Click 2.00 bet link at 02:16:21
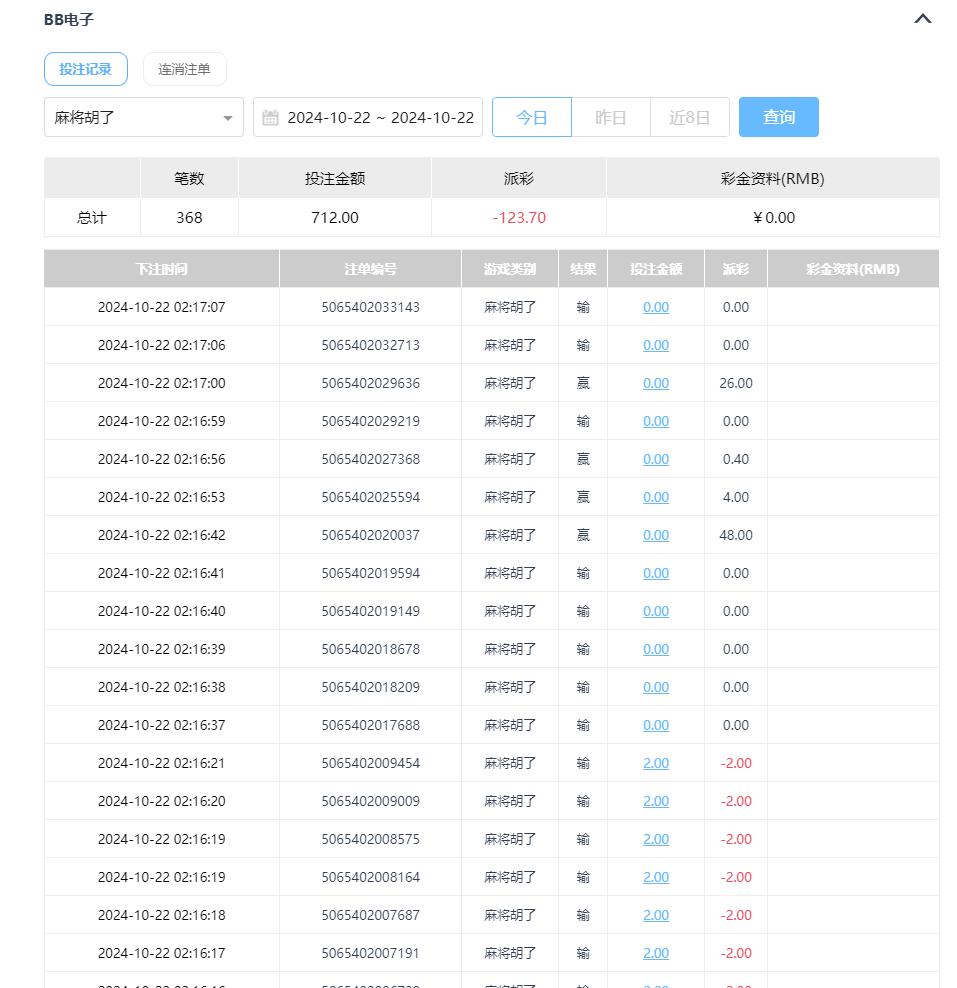Screen dimensions: 957x988 (656, 763)
